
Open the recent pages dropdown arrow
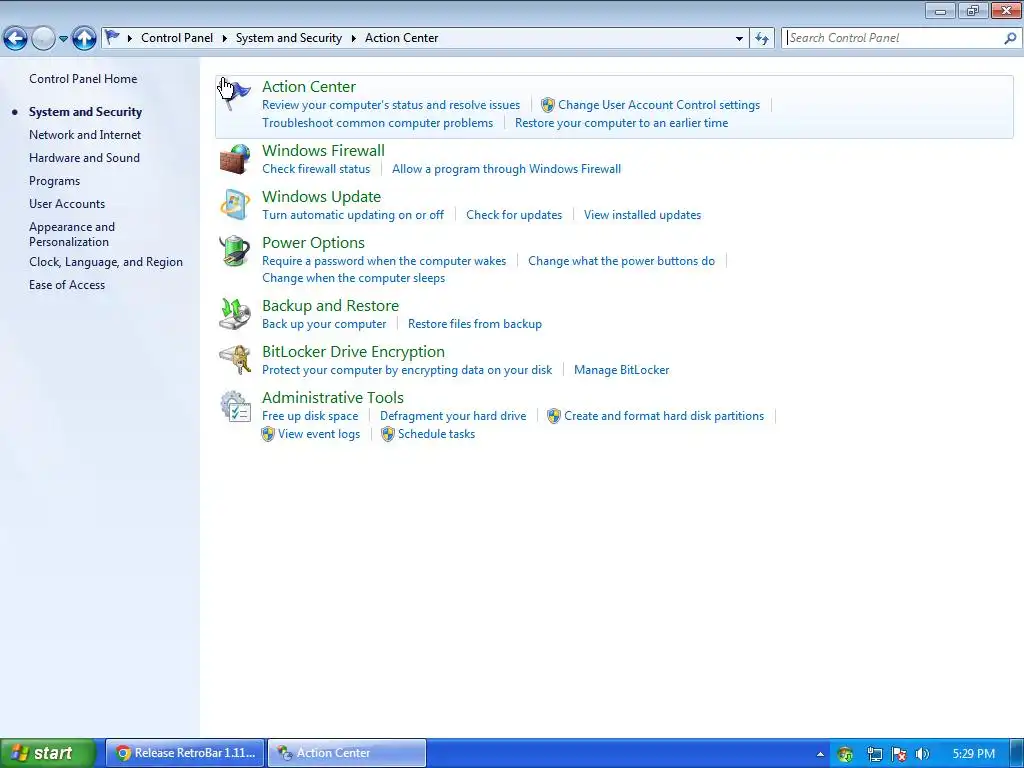pos(63,39)
